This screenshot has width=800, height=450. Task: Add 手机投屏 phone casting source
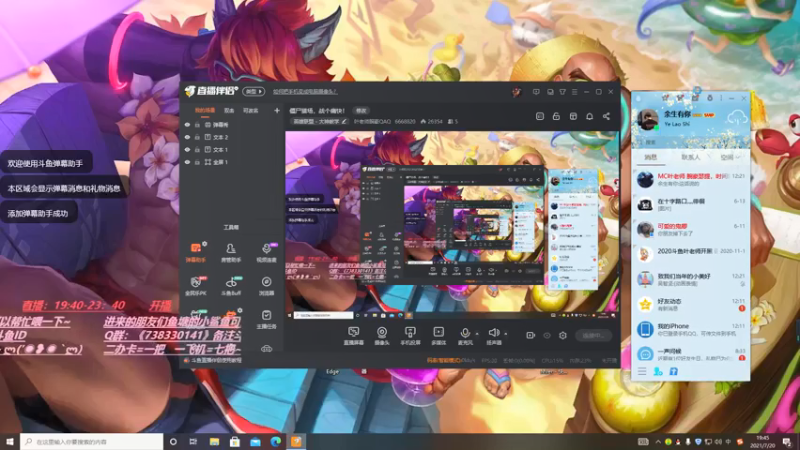coord(410,336)
